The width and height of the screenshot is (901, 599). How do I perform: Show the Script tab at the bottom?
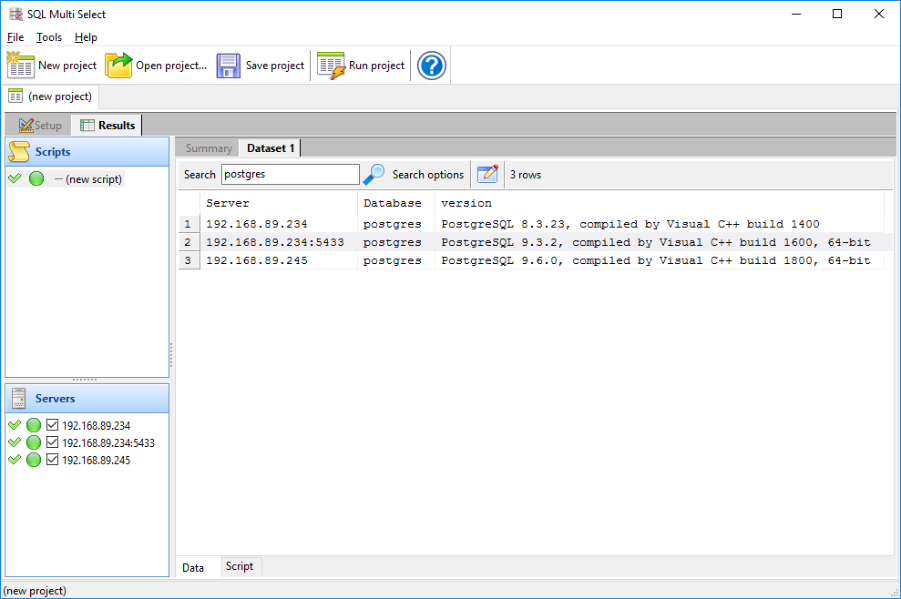point(239,566)
